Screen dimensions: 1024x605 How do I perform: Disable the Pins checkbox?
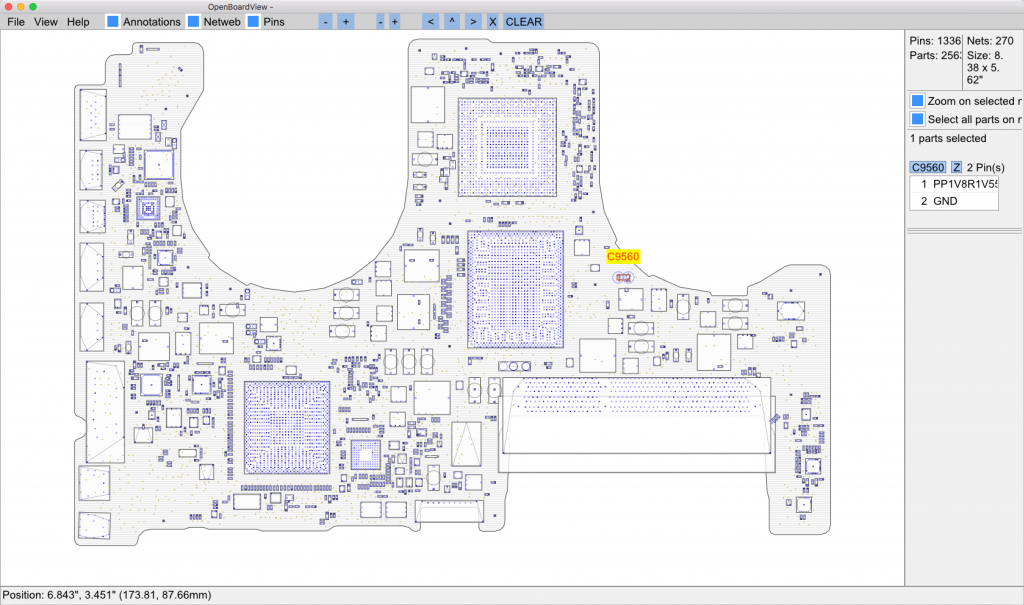(254, 21)
